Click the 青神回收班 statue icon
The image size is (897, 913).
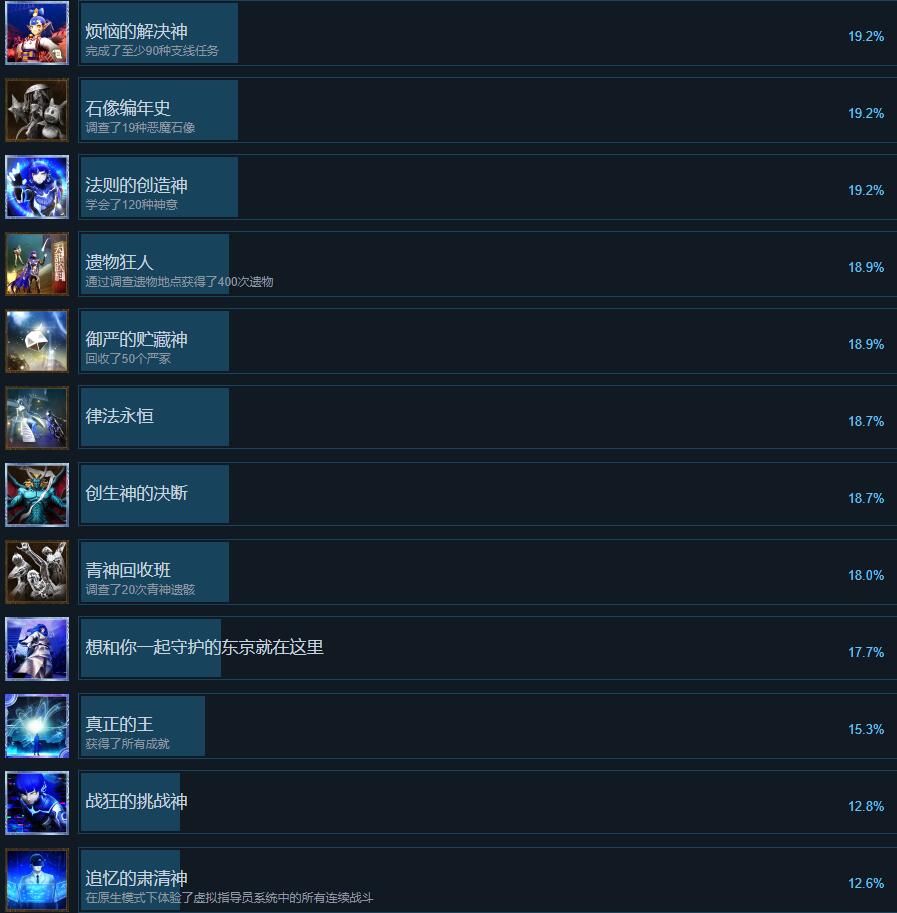pyautogui.click(x=37, y=572)
